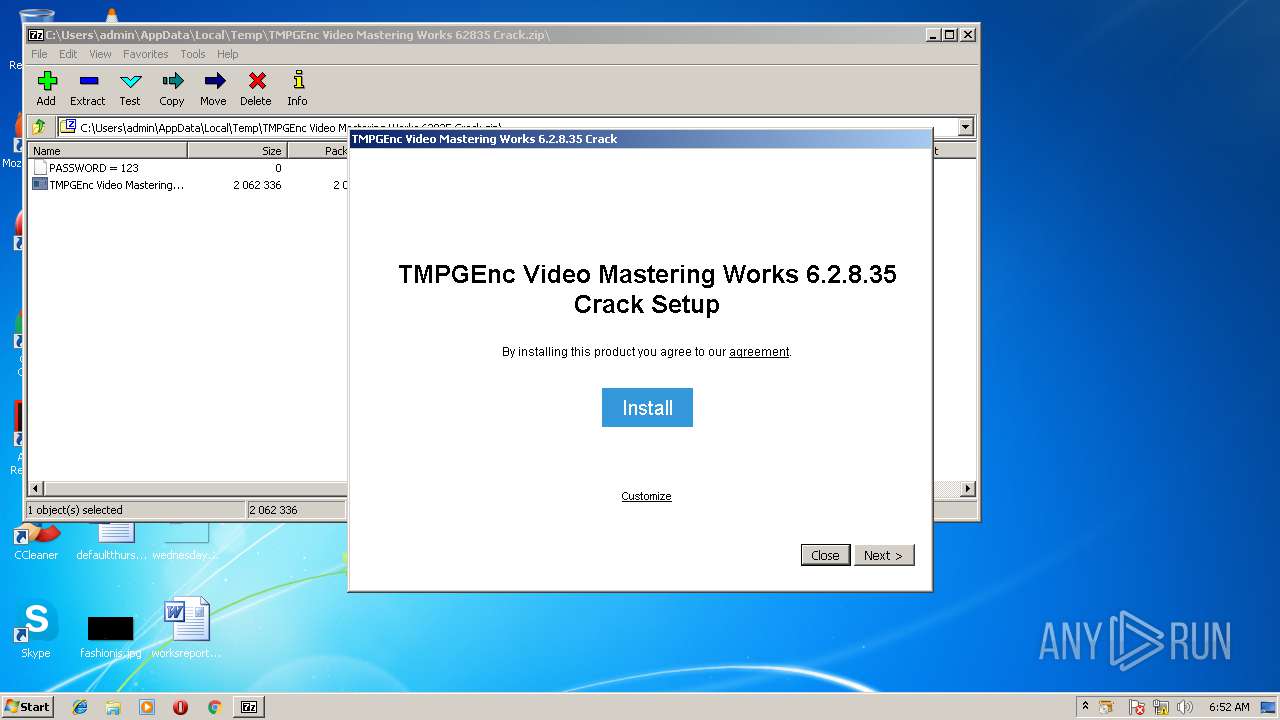Sort by the Size column header
Screen dimensions: 1280x720
[x=237, y=150]
